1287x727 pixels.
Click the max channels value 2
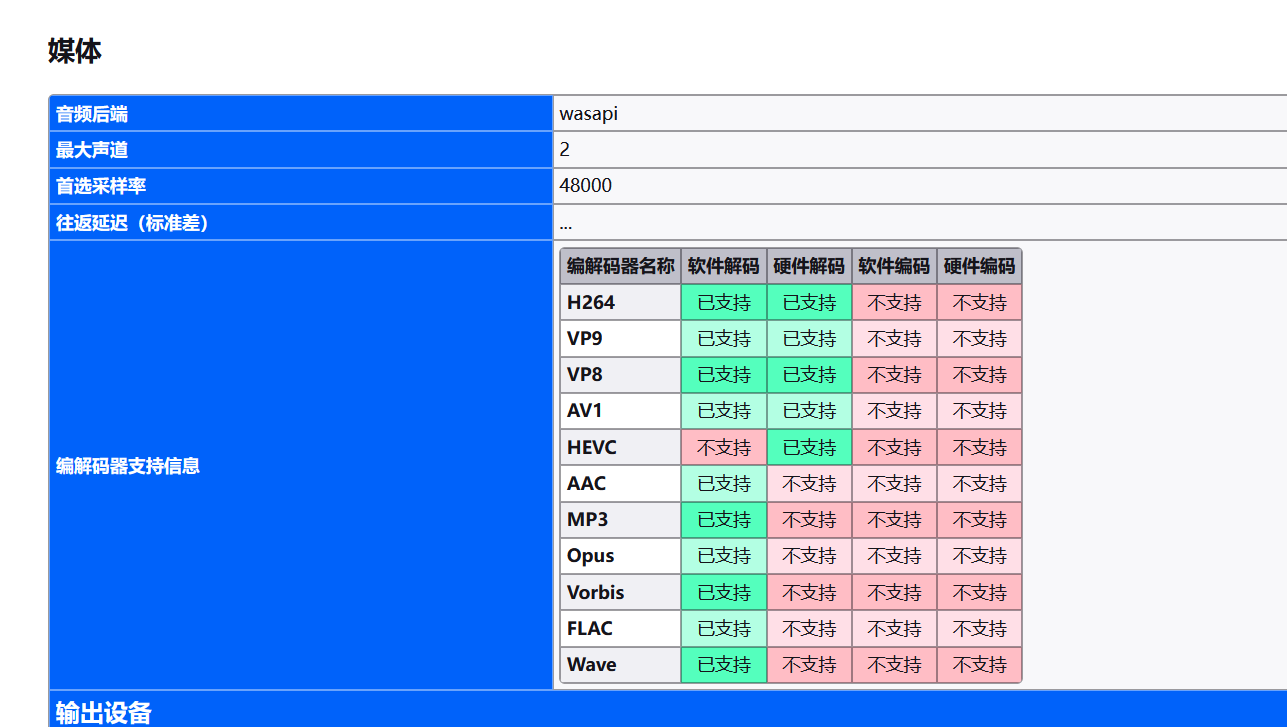click(x=565, y=150)
